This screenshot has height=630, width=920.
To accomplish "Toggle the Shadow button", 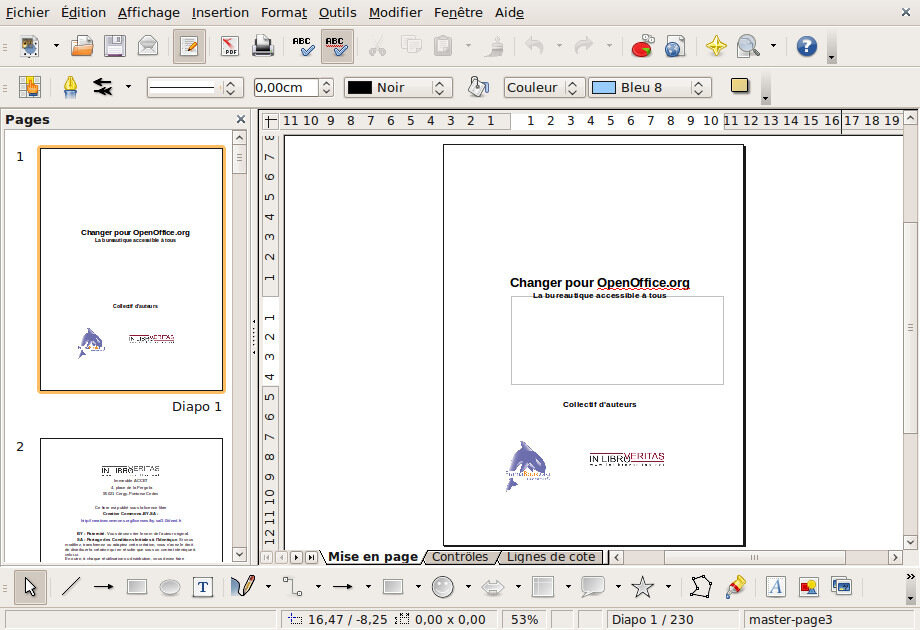I will (740, 87).
